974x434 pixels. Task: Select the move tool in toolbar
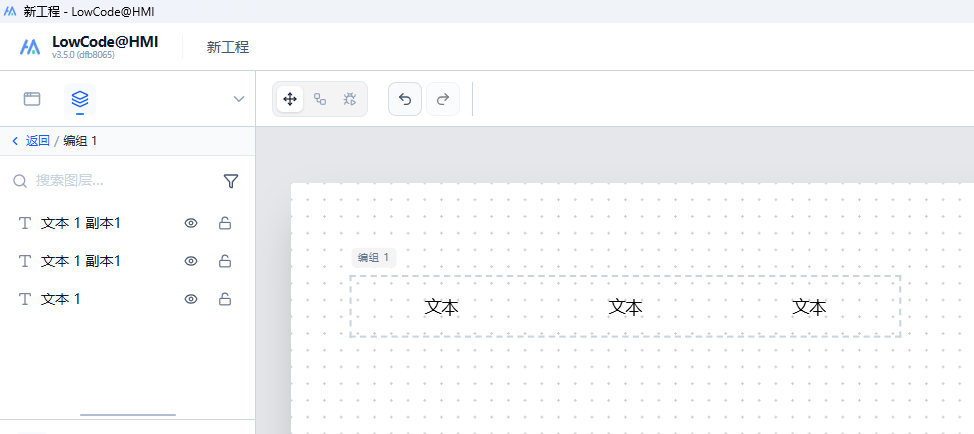coord(289,99)
